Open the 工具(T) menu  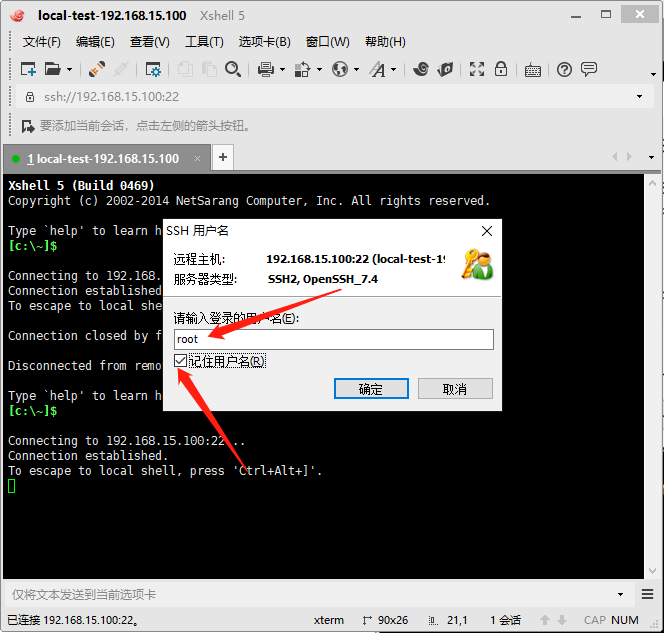pos(204,42)
